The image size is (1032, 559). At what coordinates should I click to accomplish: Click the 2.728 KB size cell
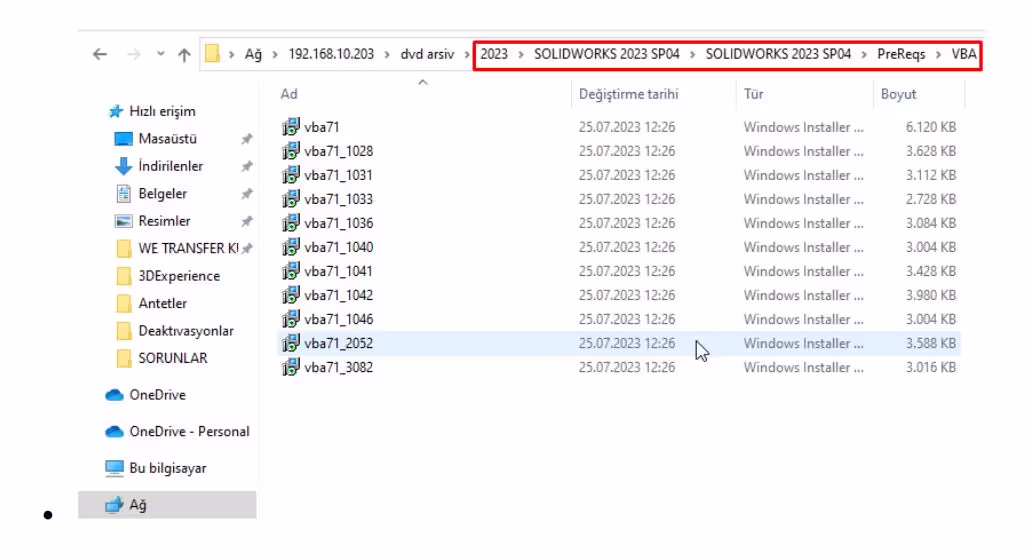(931, 200)
